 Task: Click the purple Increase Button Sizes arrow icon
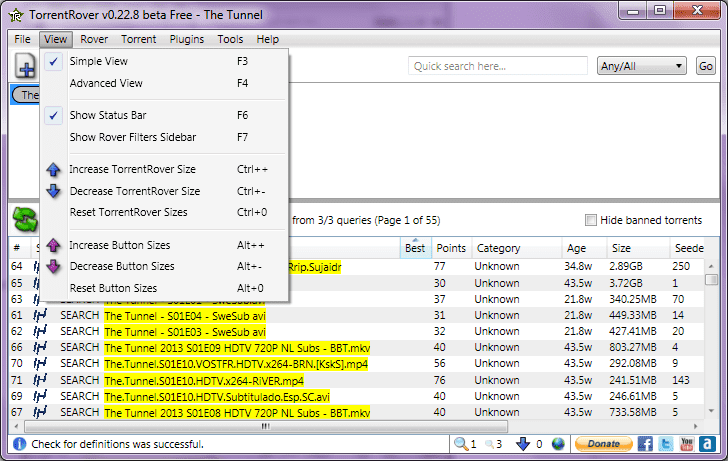tap(53, 245)
